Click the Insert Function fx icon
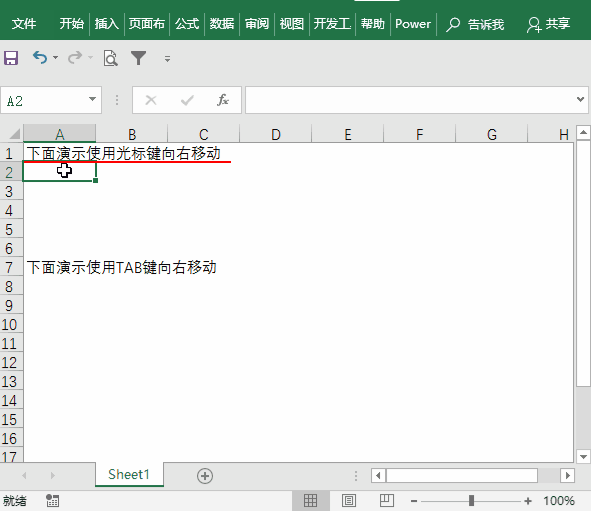 pos(223,100)
